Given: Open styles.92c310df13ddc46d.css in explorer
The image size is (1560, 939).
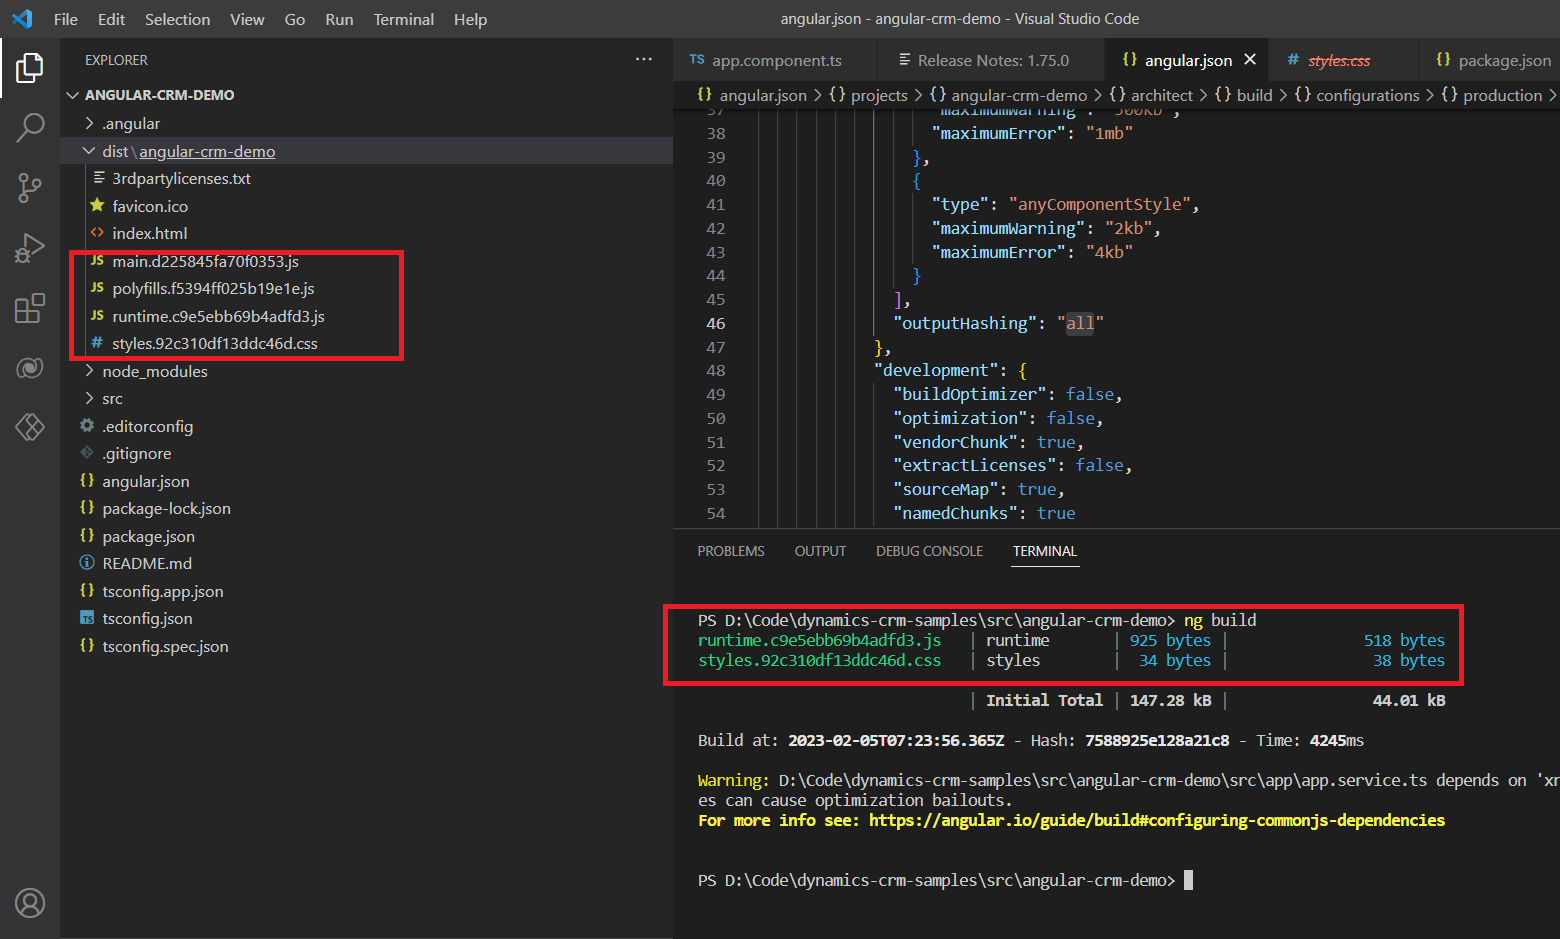Looking at the screenshot, I should click(x=214, y=343).
